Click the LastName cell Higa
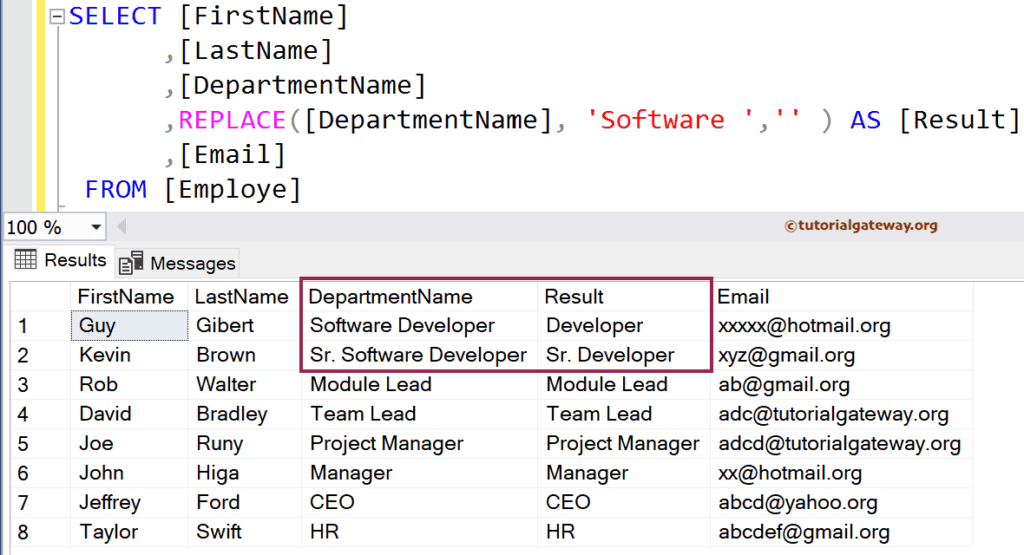 (x=244, y=473)
